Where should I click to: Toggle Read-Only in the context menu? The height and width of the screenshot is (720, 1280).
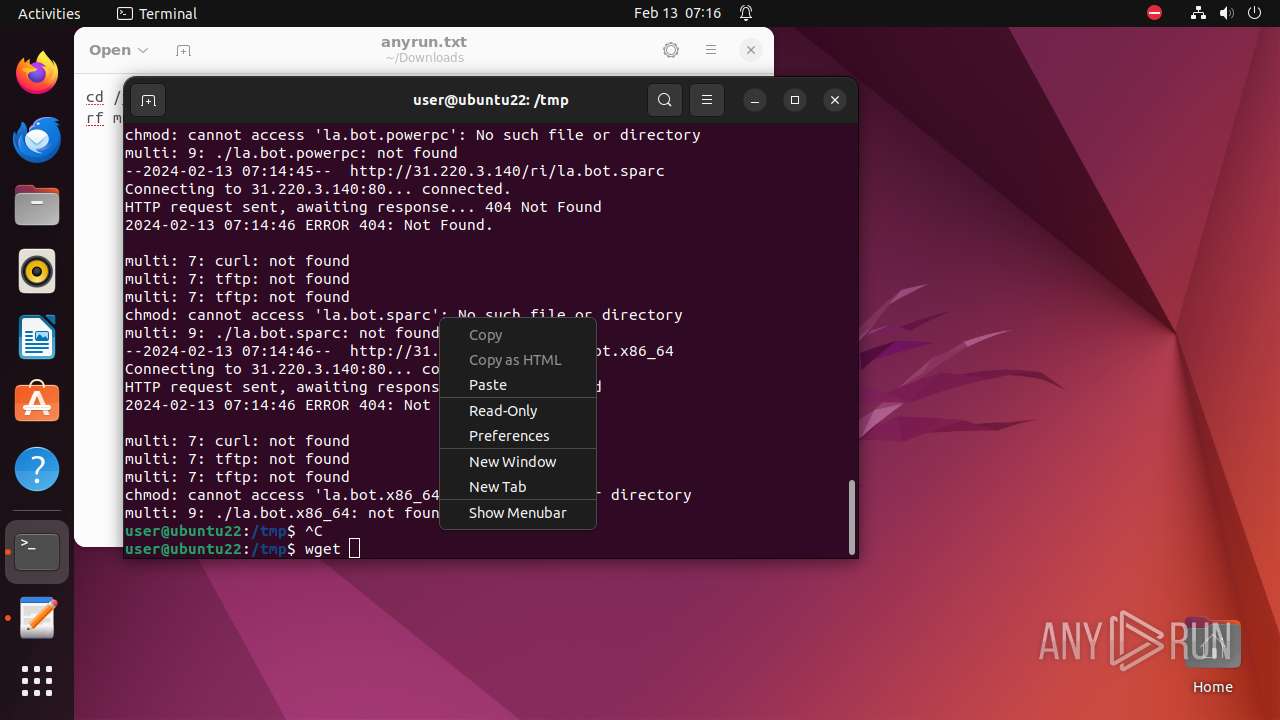[518, 411]
